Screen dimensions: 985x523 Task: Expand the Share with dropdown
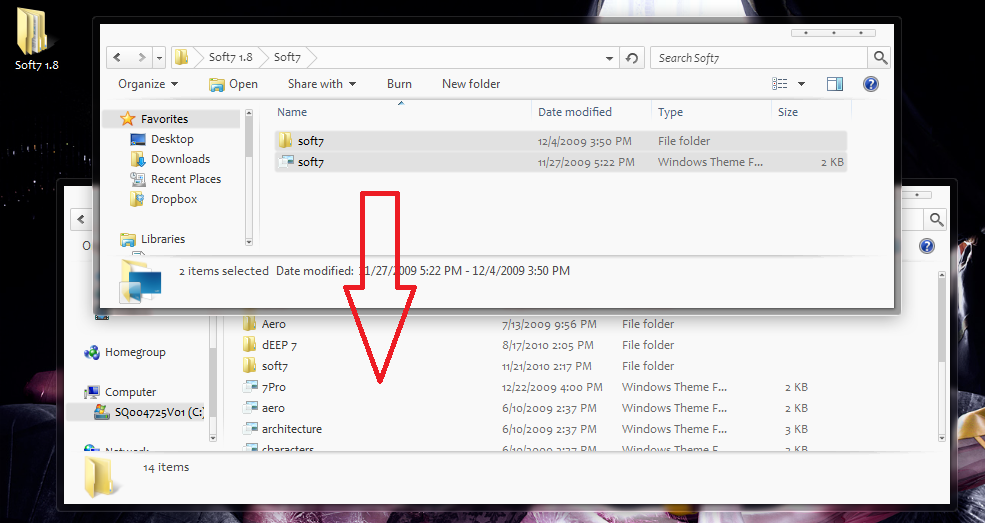coord(321,84)
